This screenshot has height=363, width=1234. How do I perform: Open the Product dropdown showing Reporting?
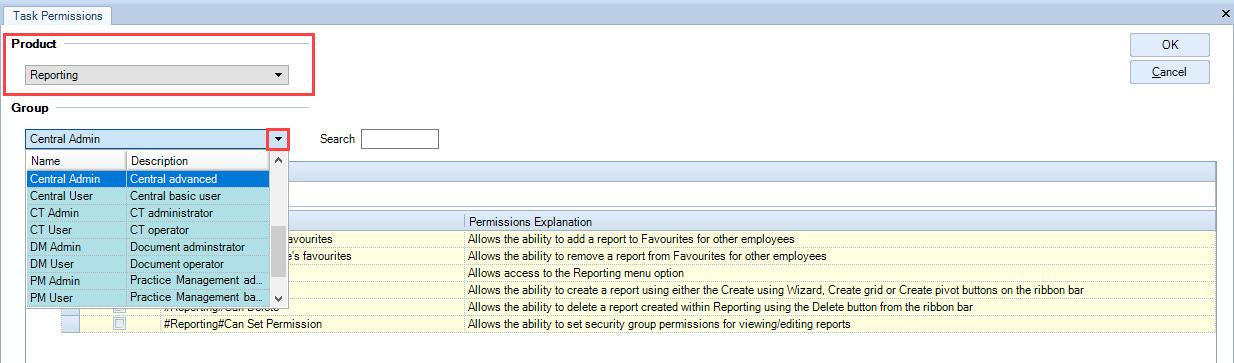[157, 75]
